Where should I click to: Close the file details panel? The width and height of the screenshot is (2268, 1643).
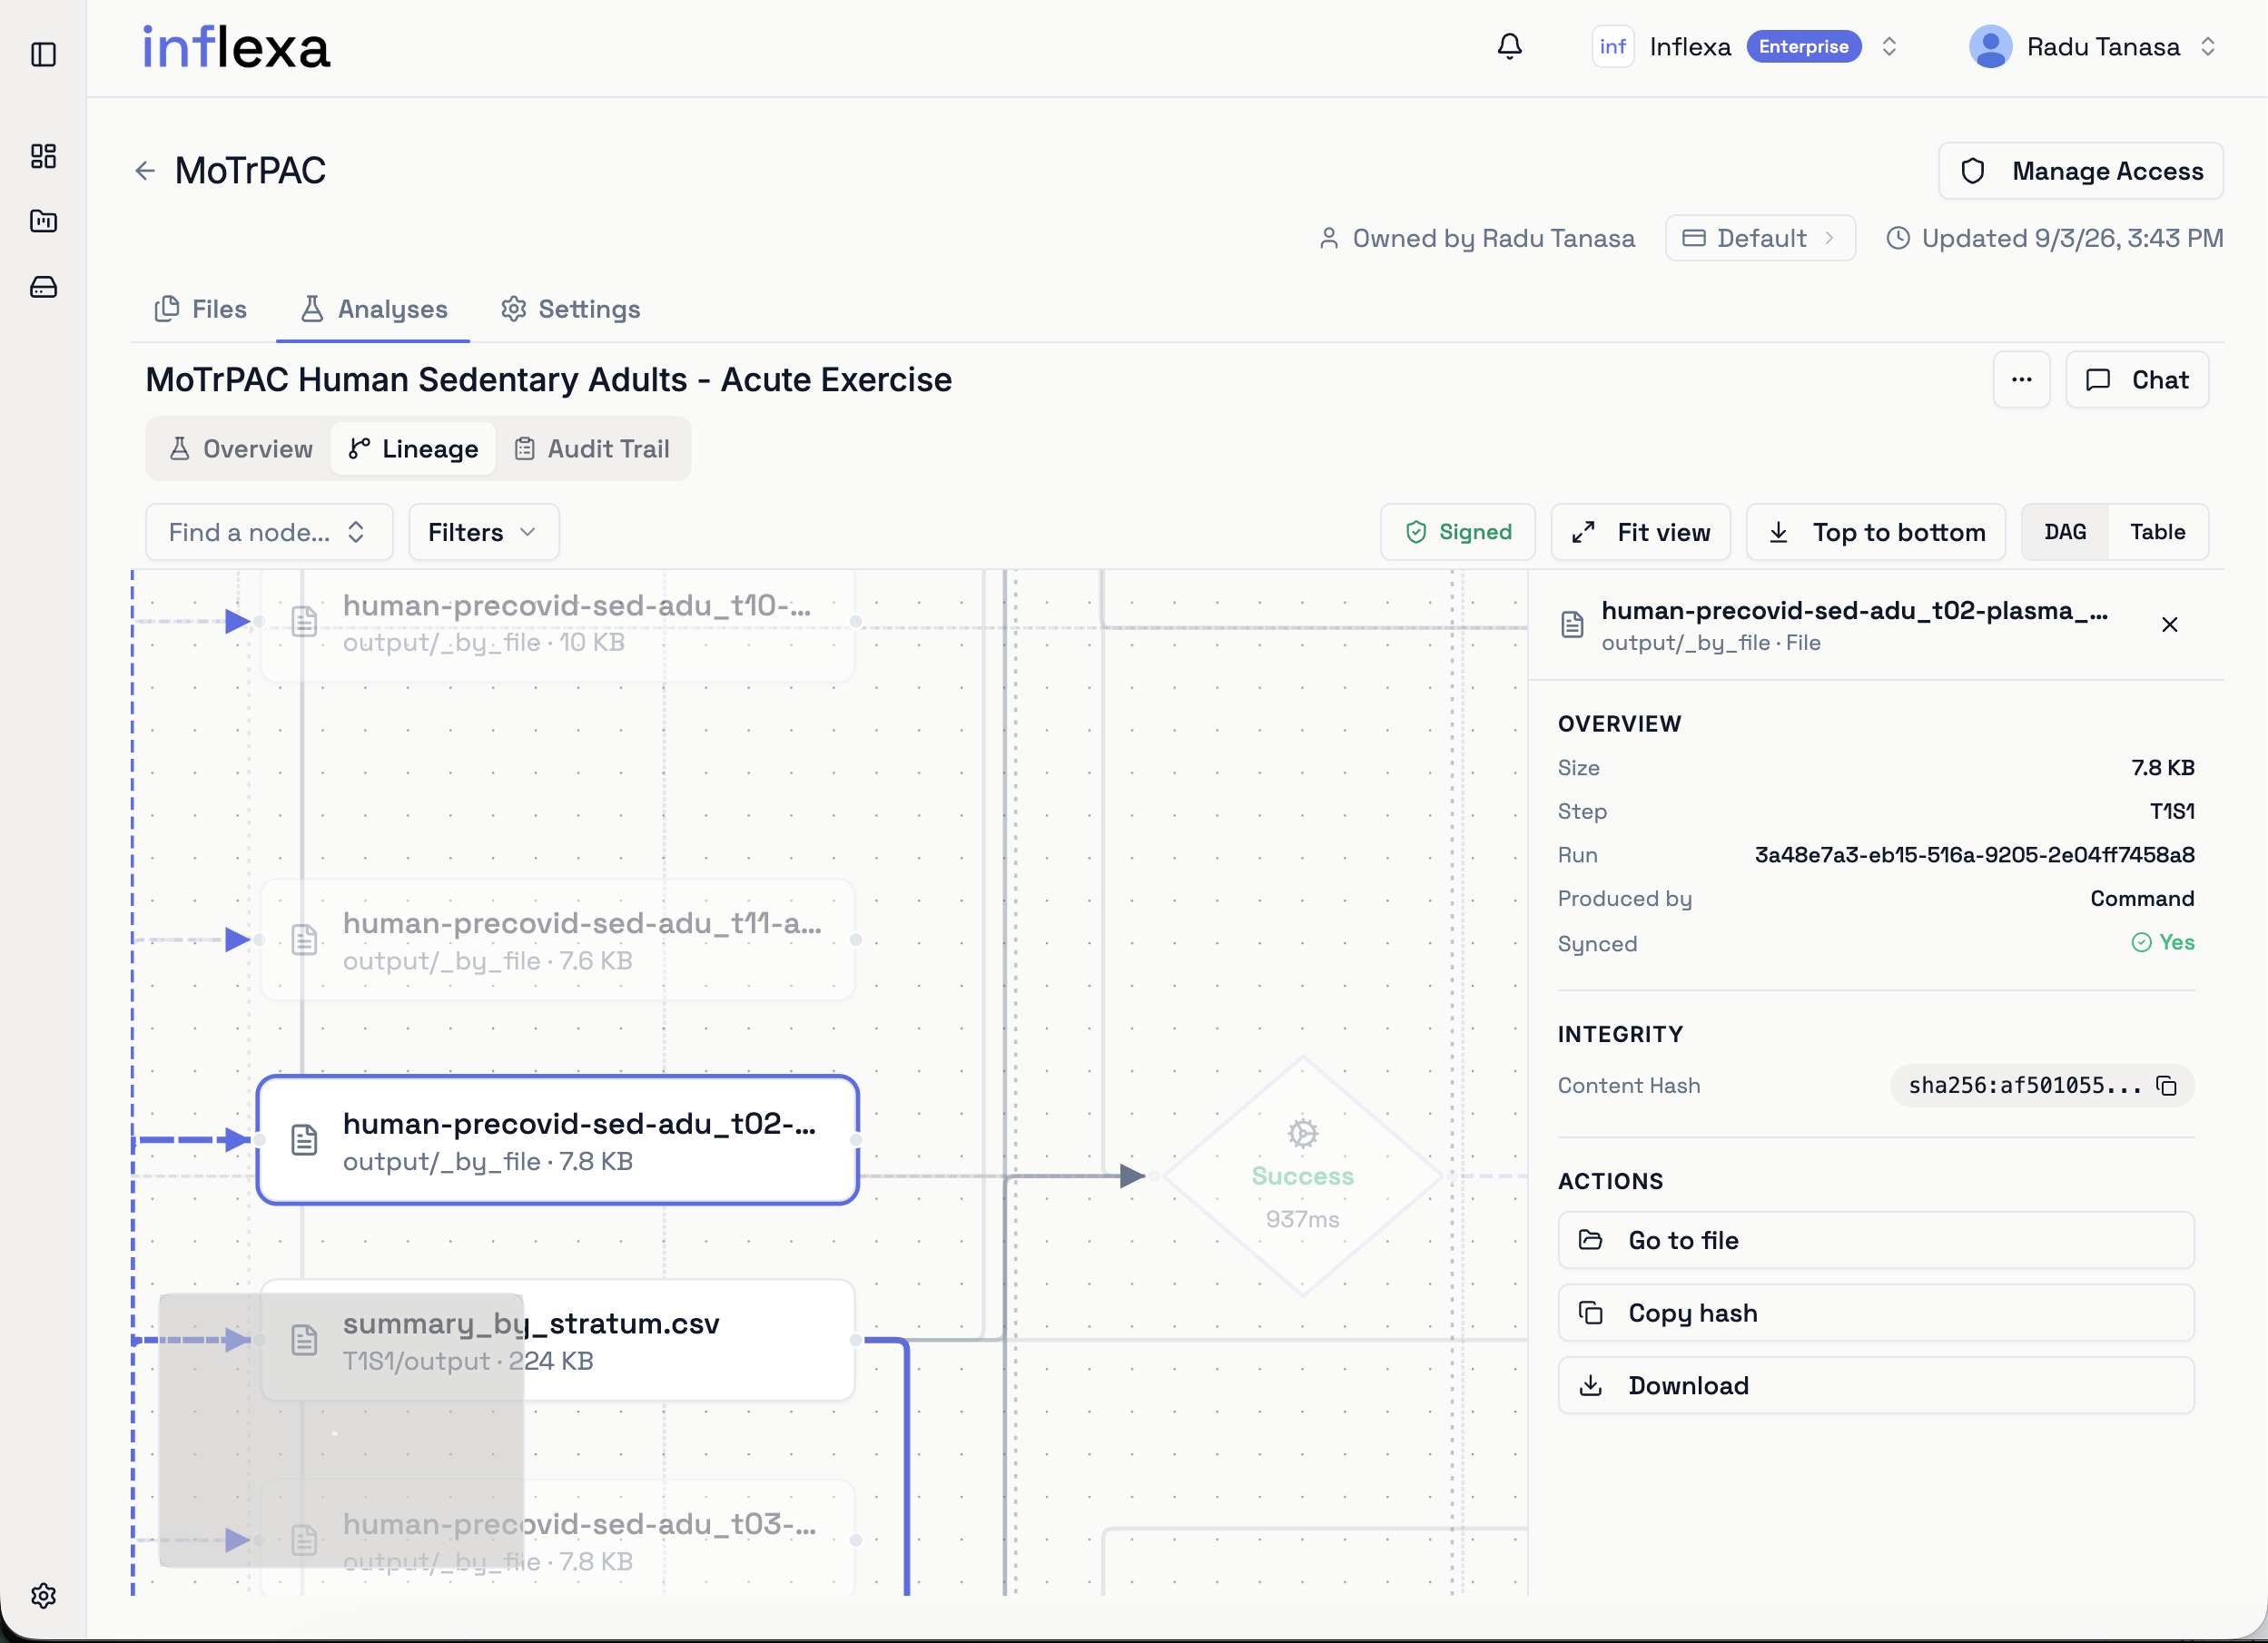coord(2170,625)
